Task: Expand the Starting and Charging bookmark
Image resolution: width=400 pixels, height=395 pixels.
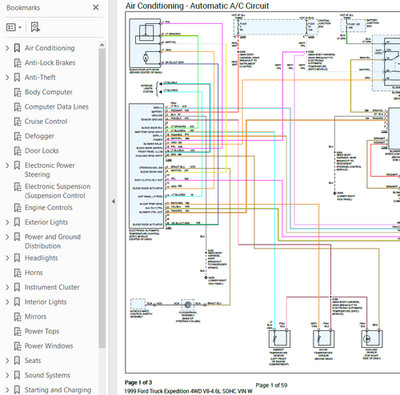Action: point(7,390)
